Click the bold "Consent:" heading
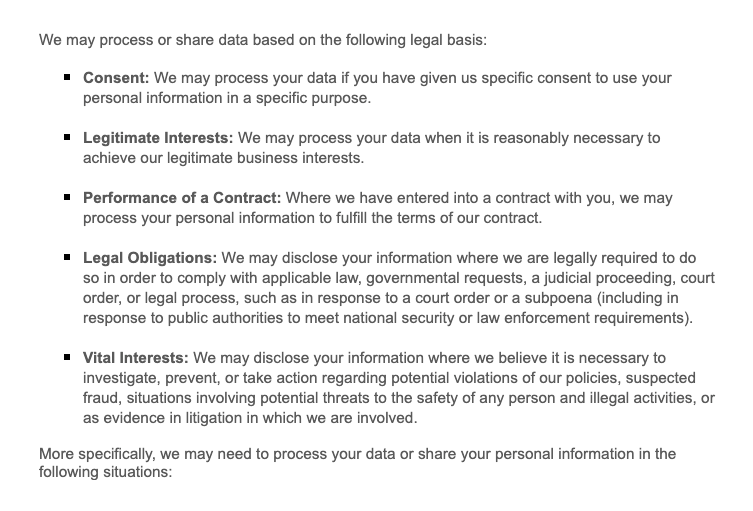The width and height of the screenshot is (753, 511). [116, 78]
